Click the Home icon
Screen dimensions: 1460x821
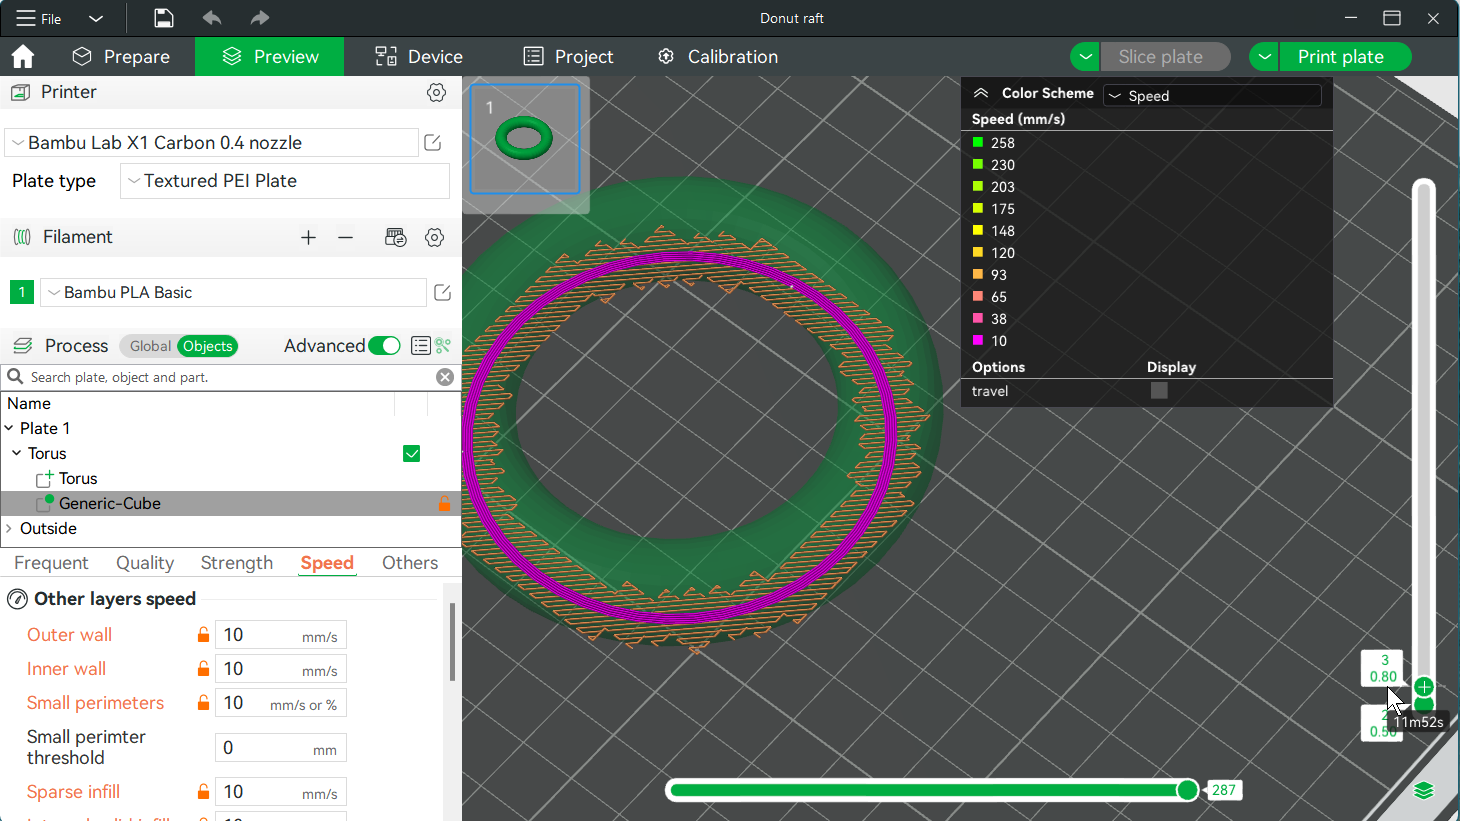tap(22, 57)
